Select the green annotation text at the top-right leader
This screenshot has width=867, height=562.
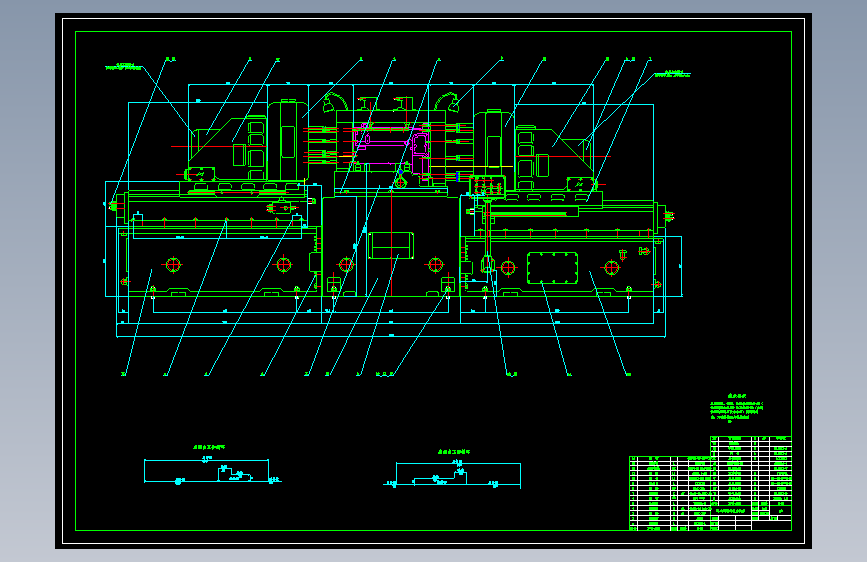pos(672,74)
